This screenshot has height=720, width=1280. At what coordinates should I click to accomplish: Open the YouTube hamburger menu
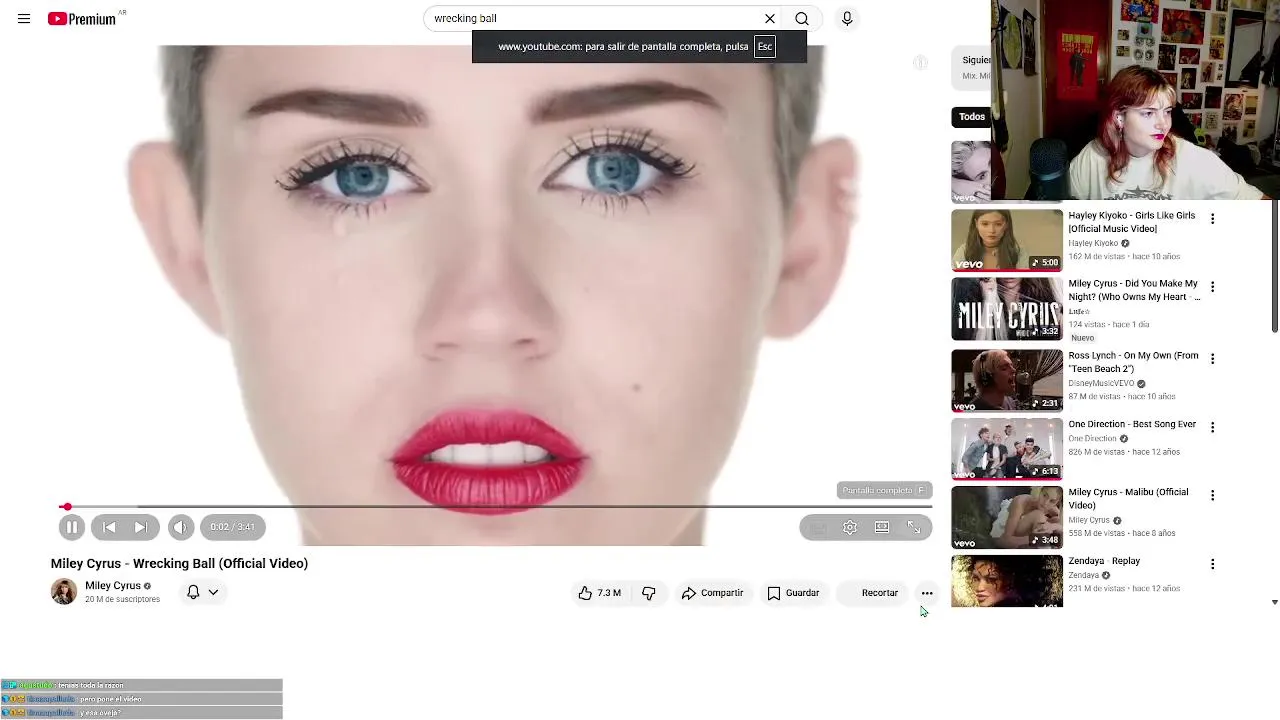point(24,18)
